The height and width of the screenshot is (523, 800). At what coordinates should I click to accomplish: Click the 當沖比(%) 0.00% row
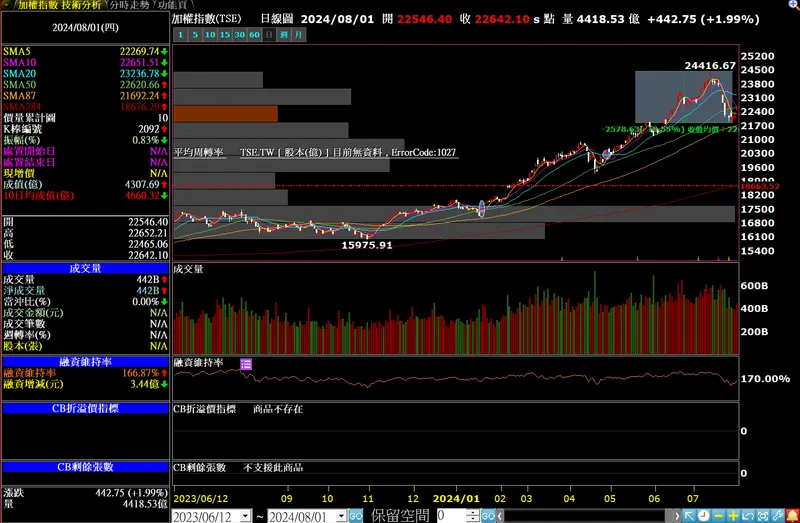click(x=85, y=302)
